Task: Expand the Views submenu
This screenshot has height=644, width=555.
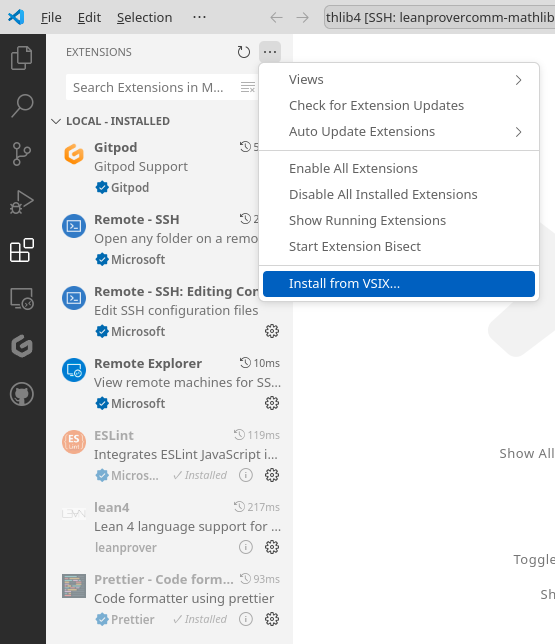Action: click(399, 80)
